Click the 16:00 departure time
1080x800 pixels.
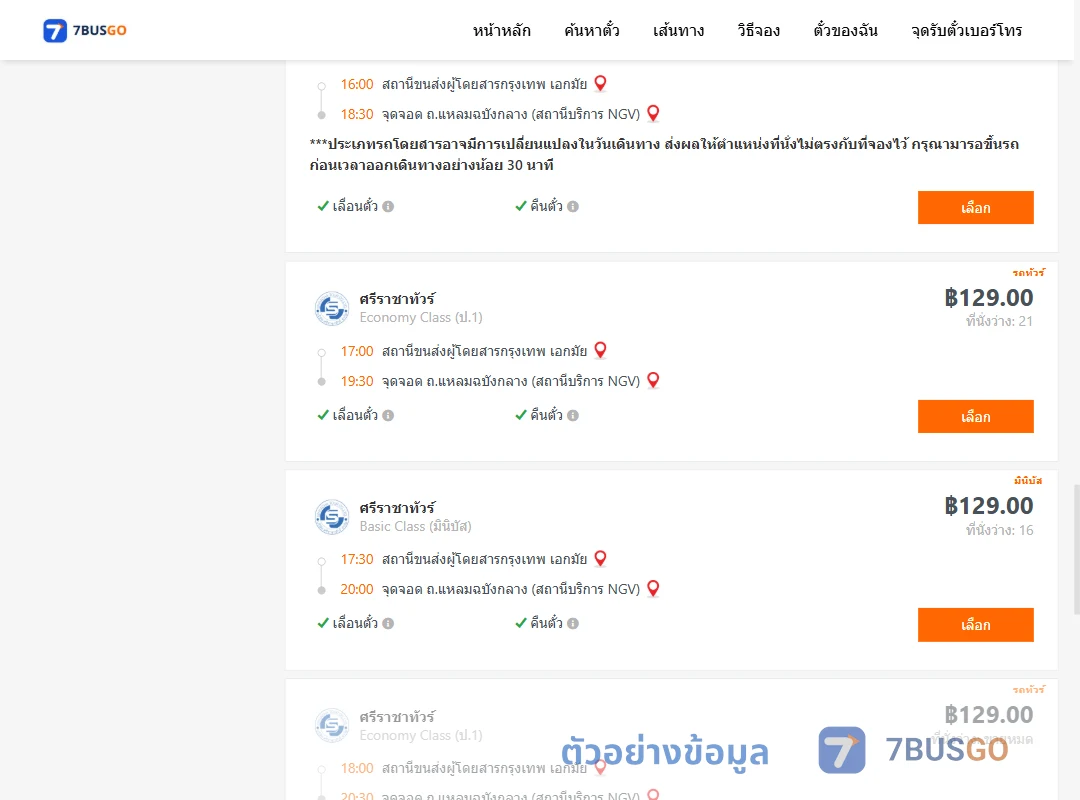[357, 84]
